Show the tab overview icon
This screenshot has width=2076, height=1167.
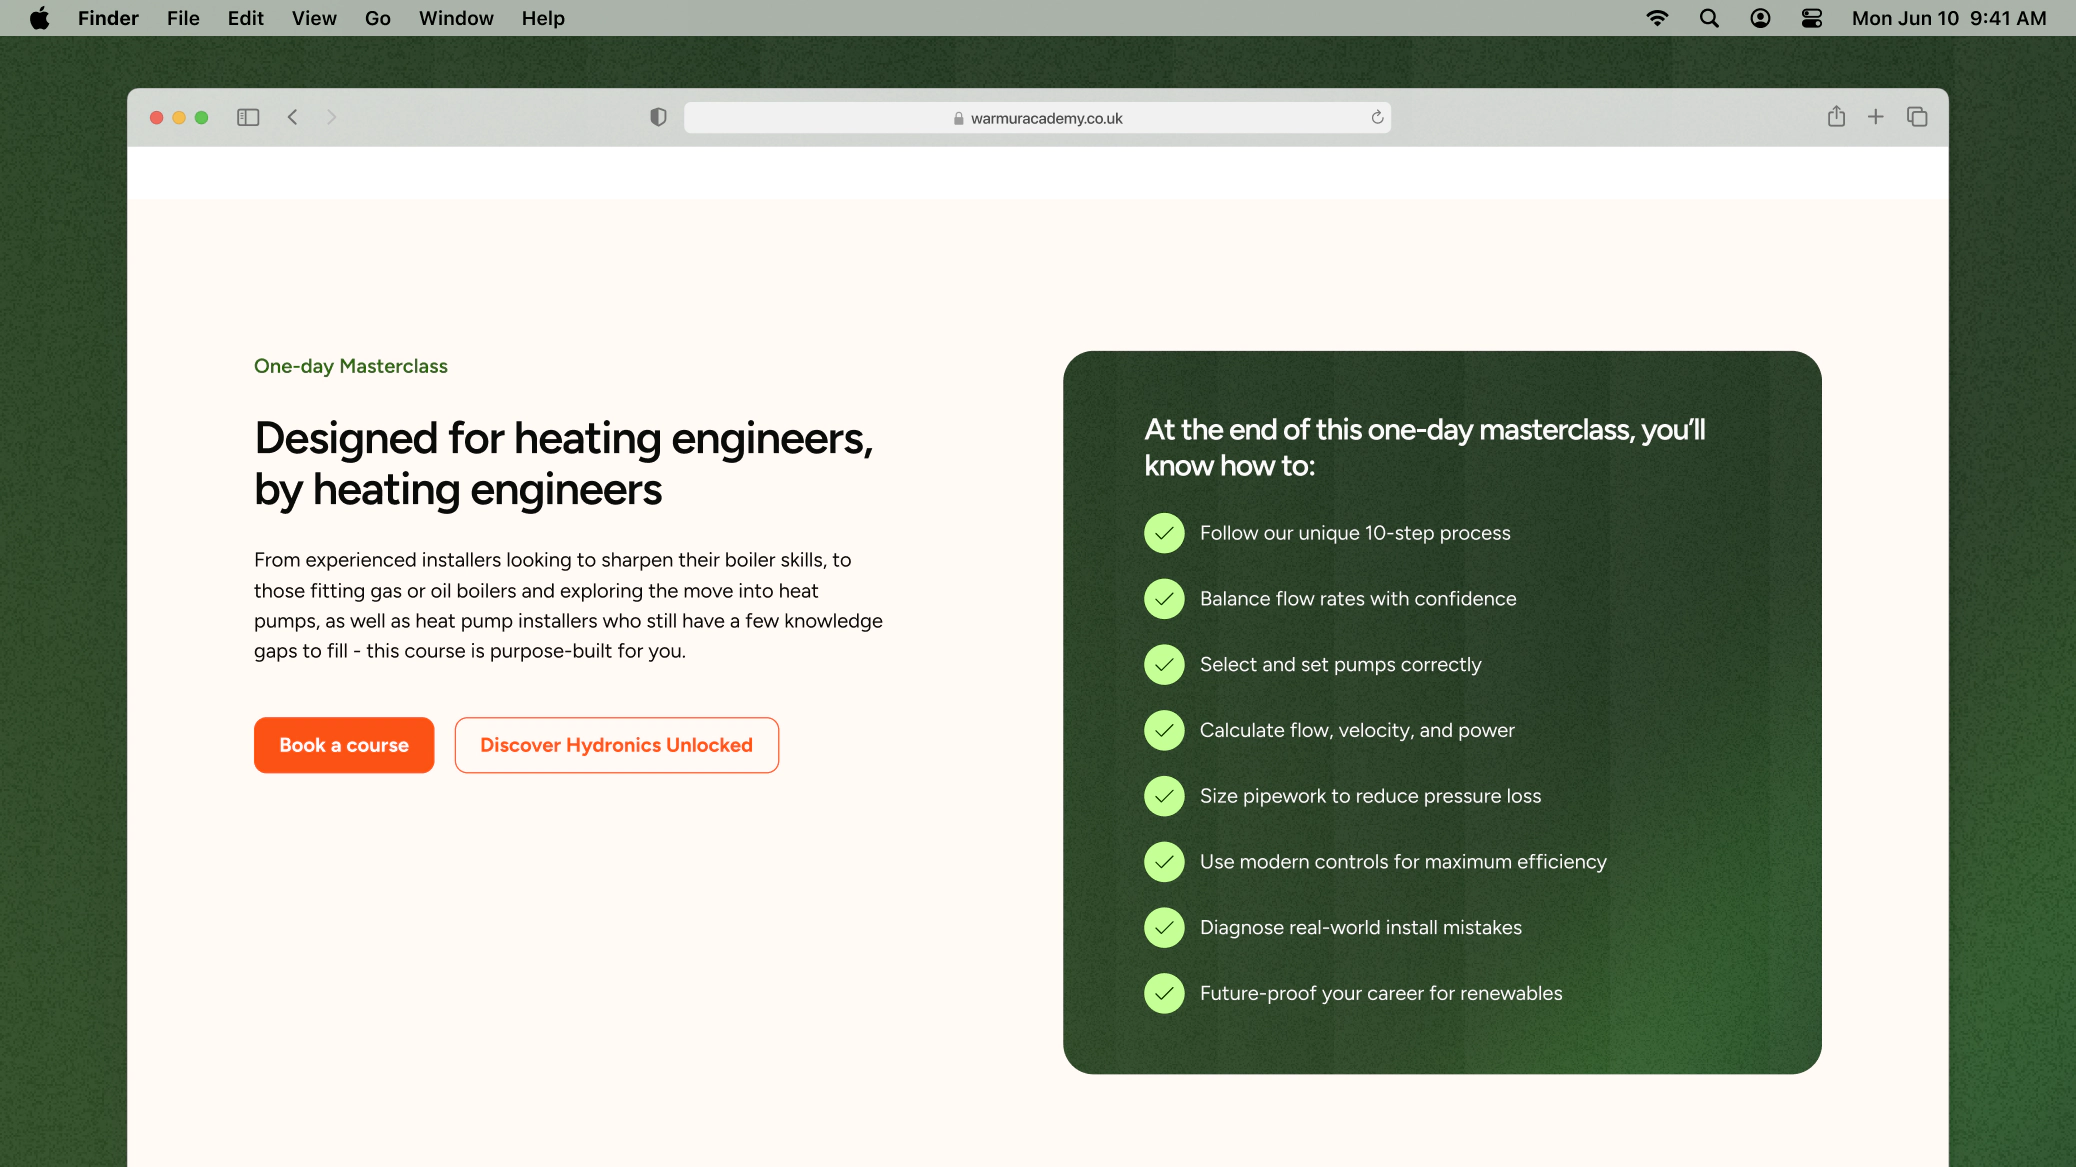point(1917,117)
